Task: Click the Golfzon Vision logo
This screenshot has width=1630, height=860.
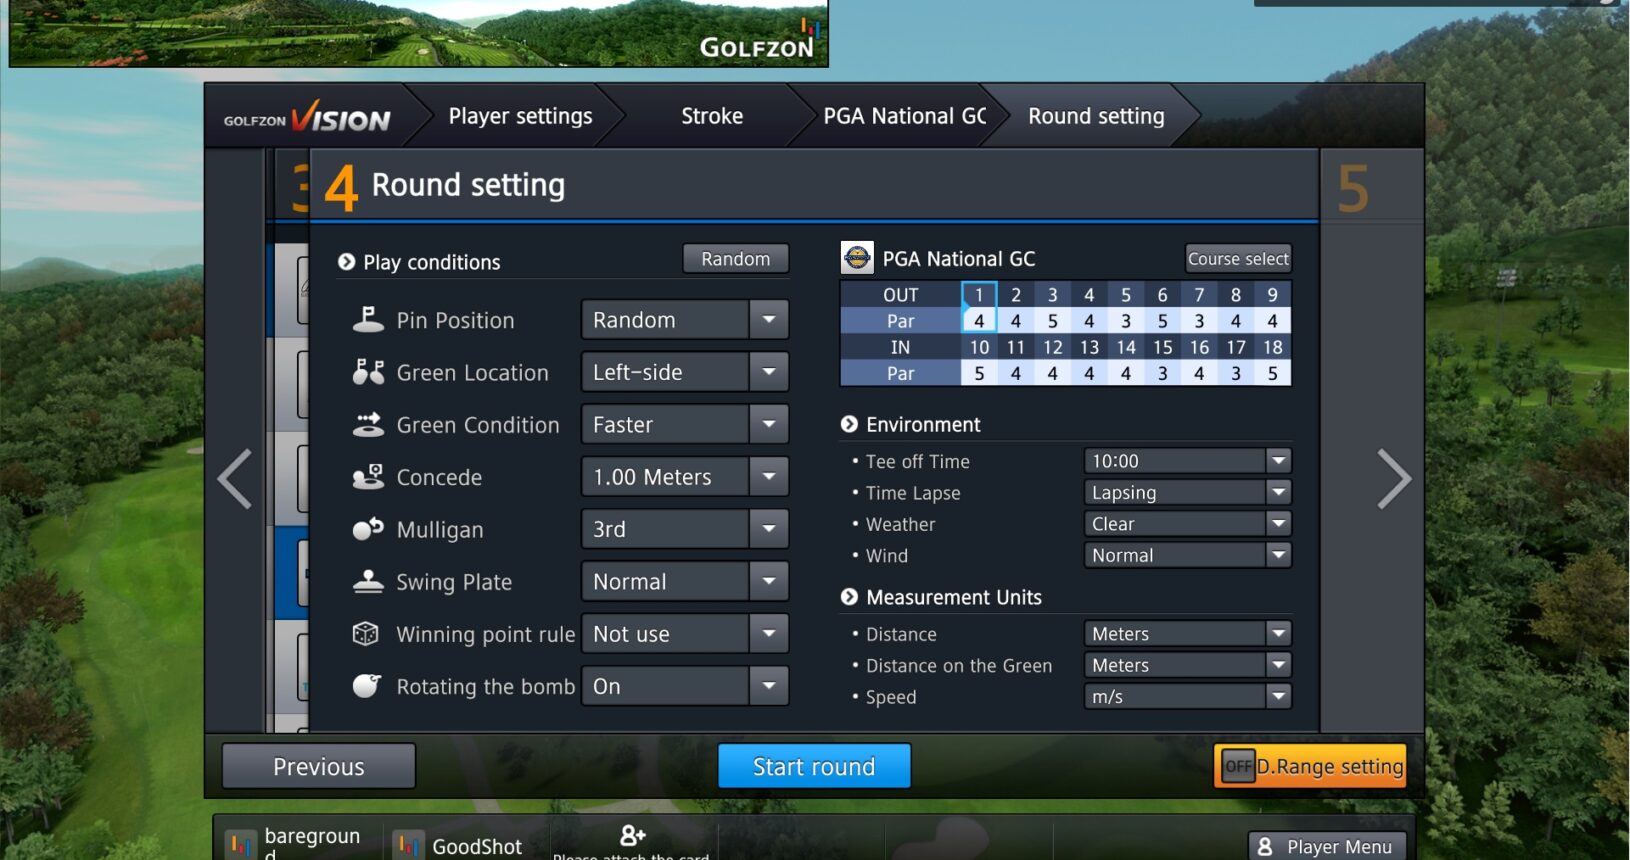Action: (x=307, y=119)
